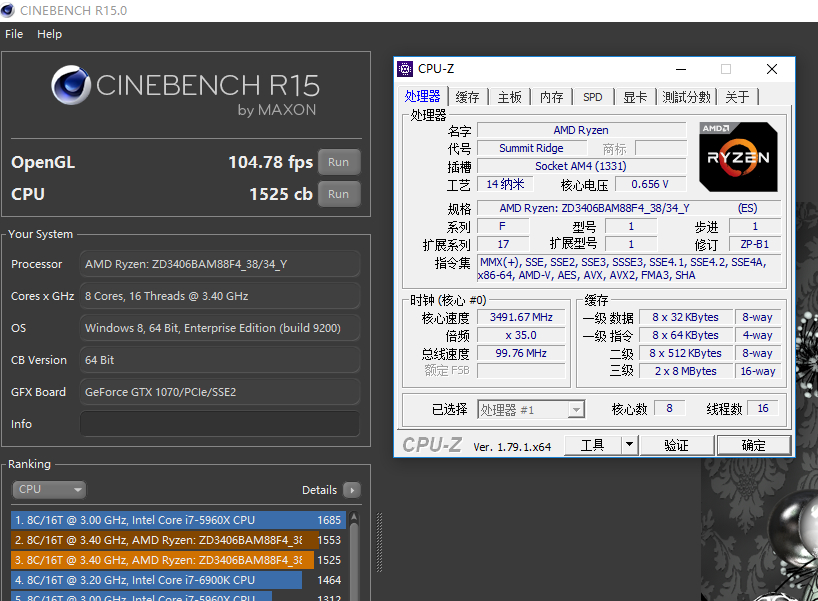This screenshot has height=601, width=818.
Task: Run the OpenGL benchmark
Action: (x=338, y=162)
